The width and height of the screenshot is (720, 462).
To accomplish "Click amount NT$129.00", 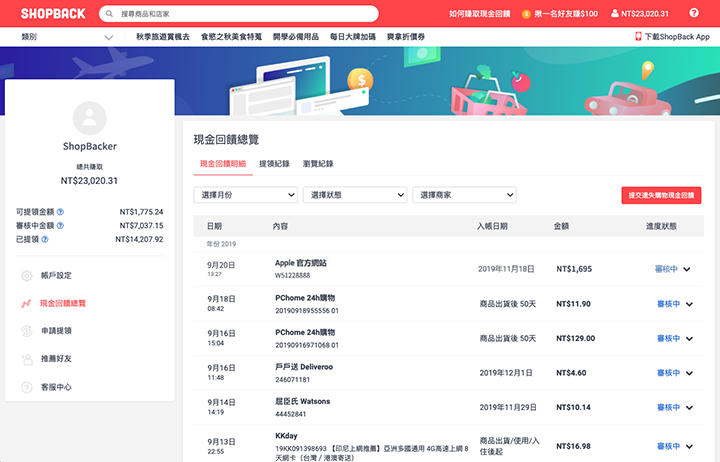I will (x=575, y=338).
